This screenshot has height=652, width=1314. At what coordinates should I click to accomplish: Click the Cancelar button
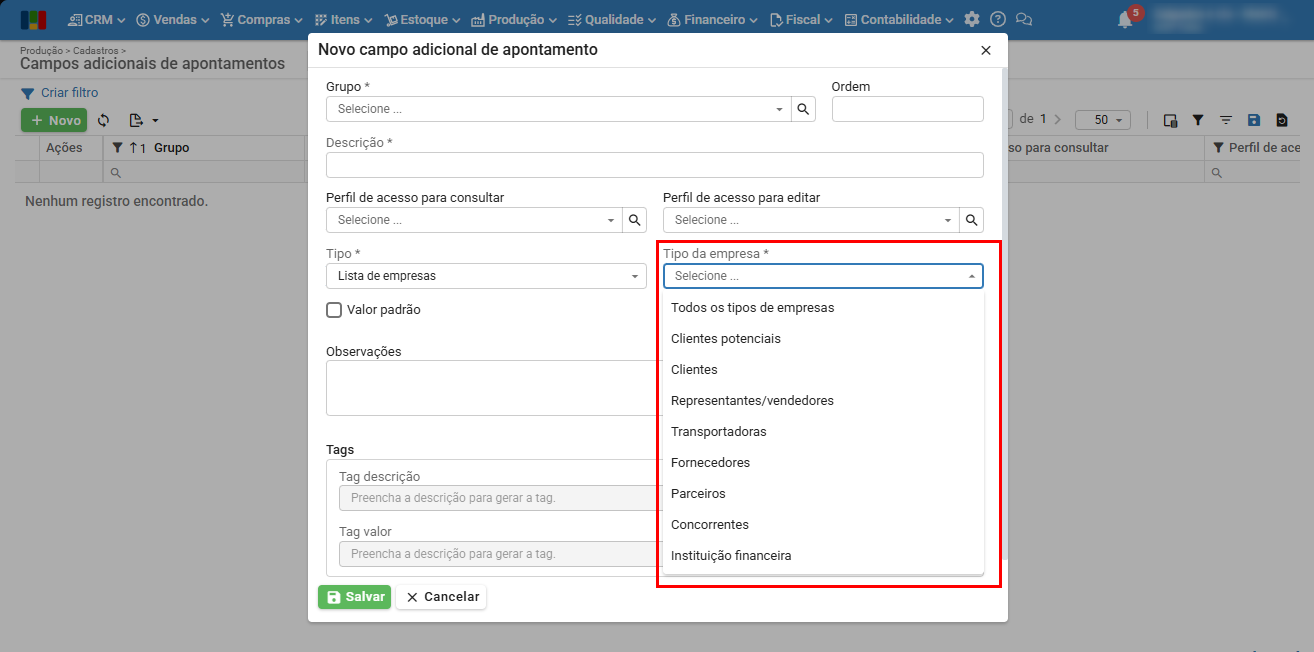(x=441, y=597)
